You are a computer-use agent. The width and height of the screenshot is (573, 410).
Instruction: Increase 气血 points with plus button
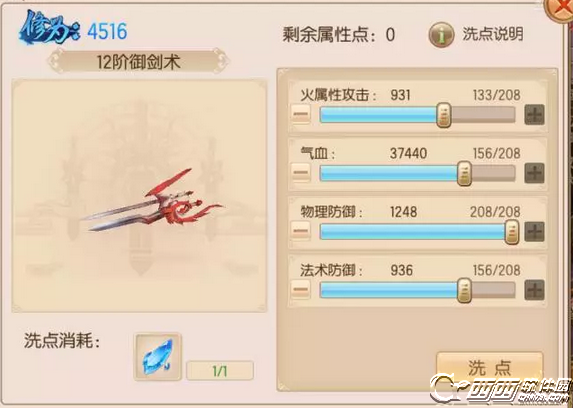(x=534, y=173)
